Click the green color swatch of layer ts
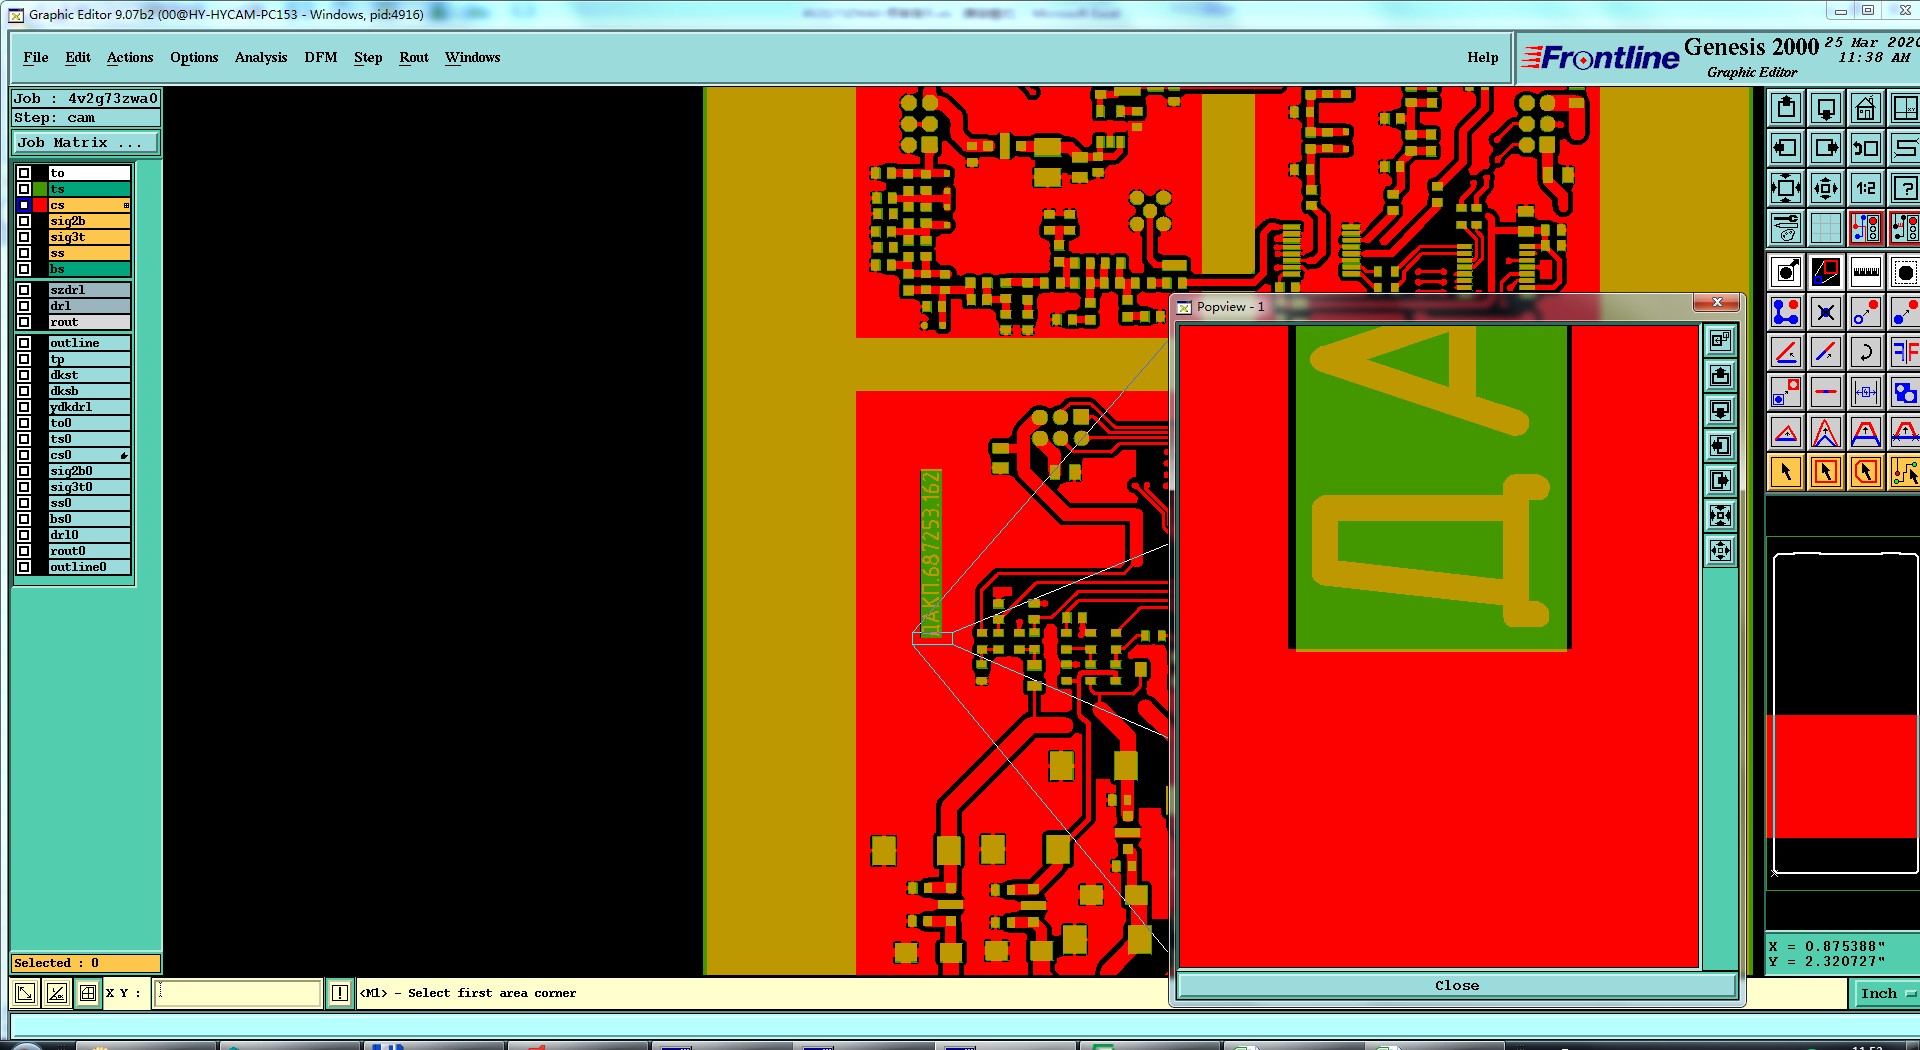This screenshot has height=1050, width=1920. point(40,189)
